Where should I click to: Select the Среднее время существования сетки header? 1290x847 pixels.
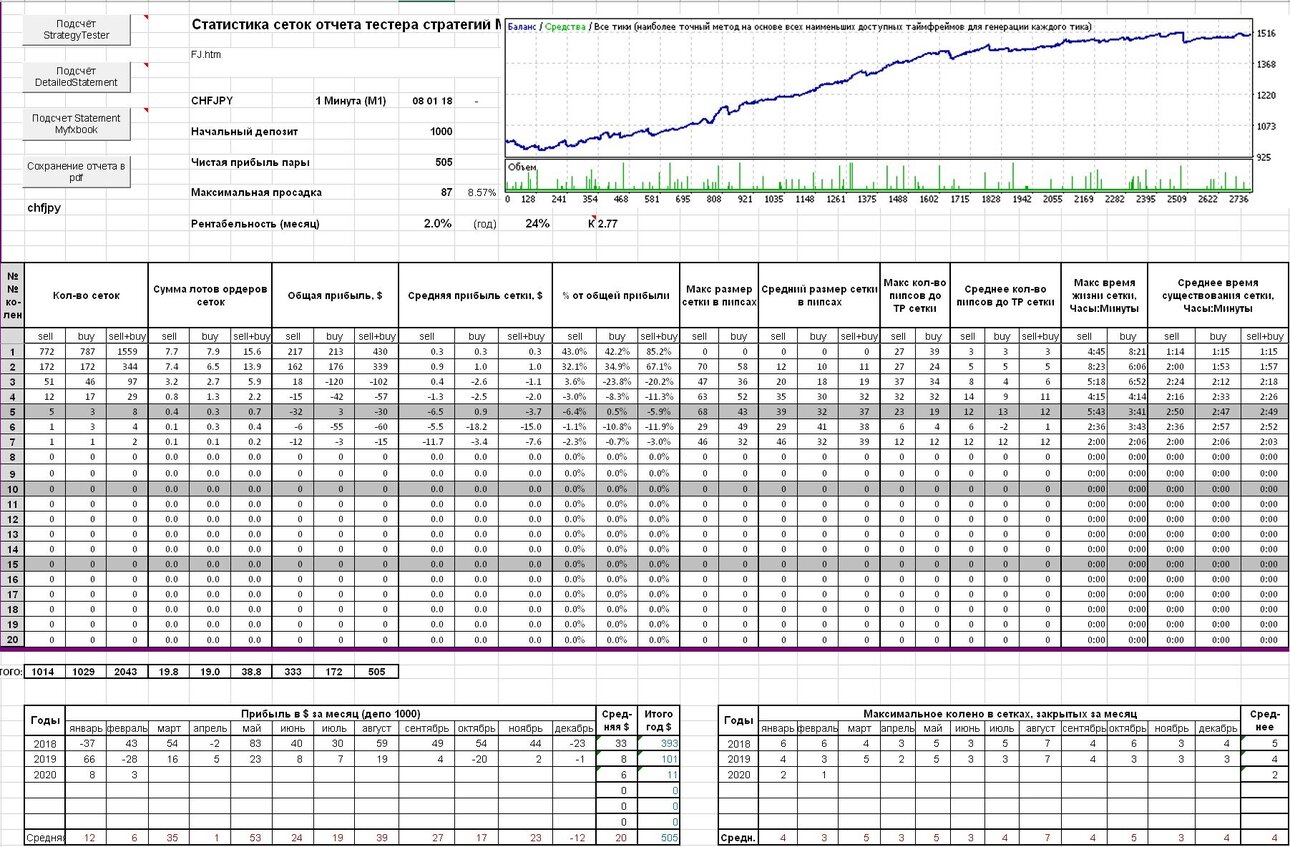tap(1218, 296)
